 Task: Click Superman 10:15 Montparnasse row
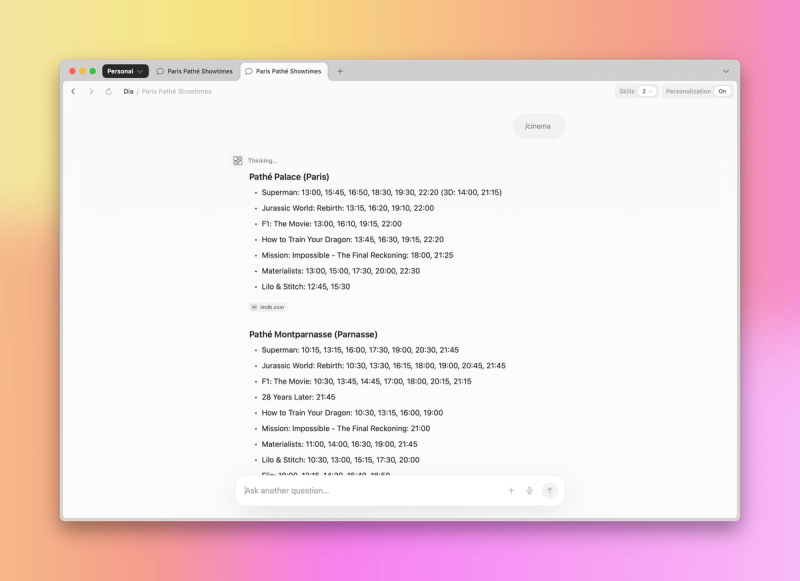click(360, 350)
